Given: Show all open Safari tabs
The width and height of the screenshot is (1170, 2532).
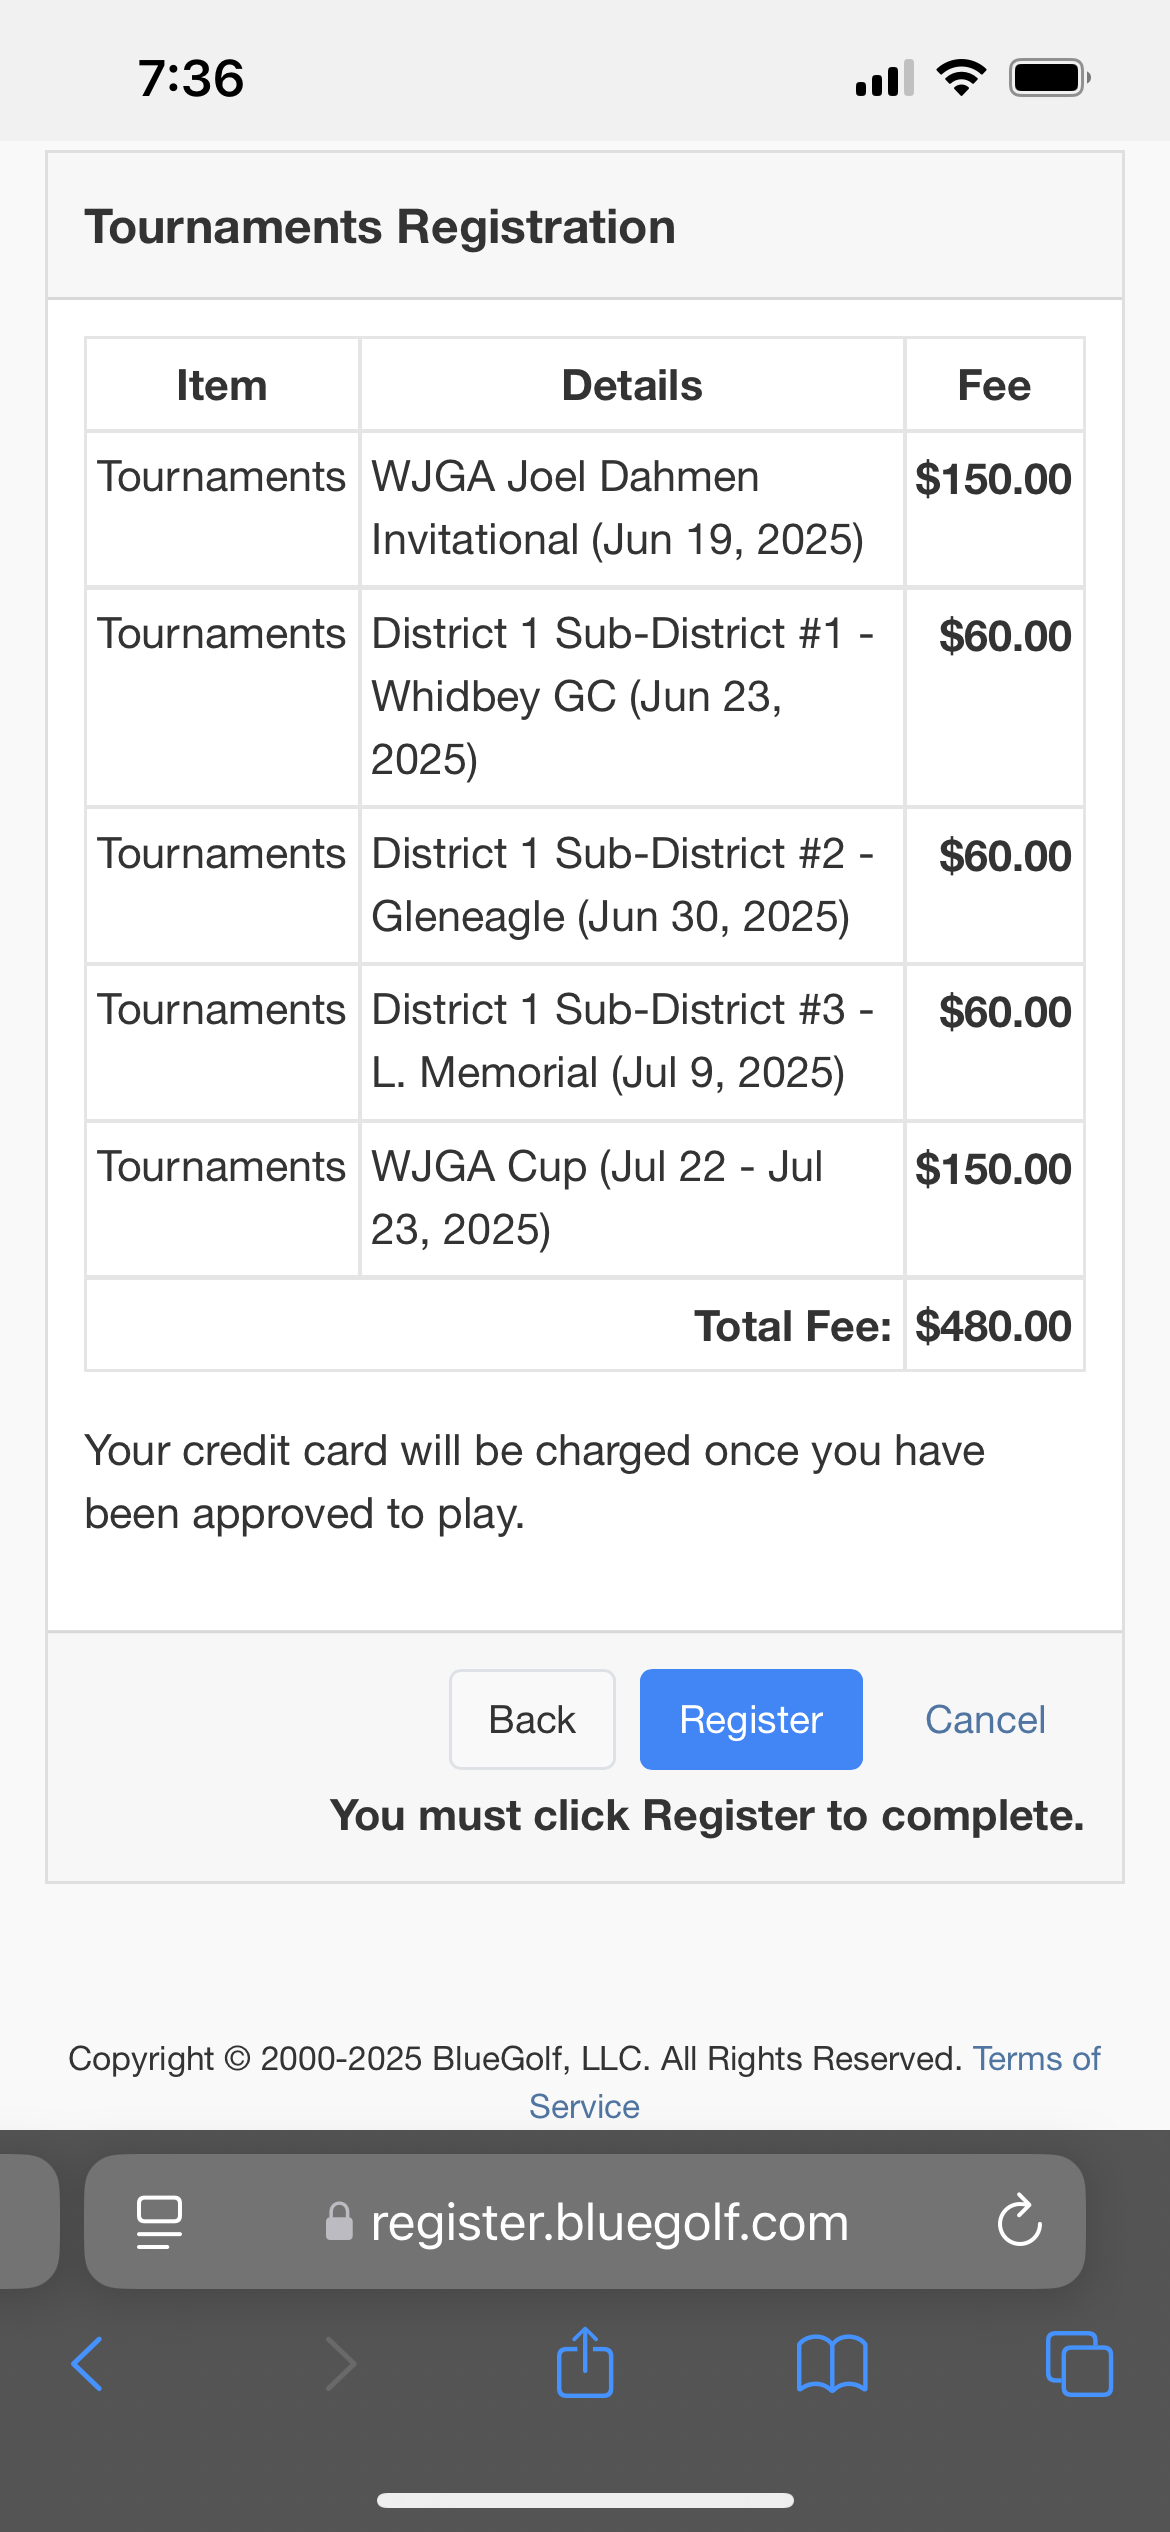Looking at the screenshot, I should click(1078, 2364).
